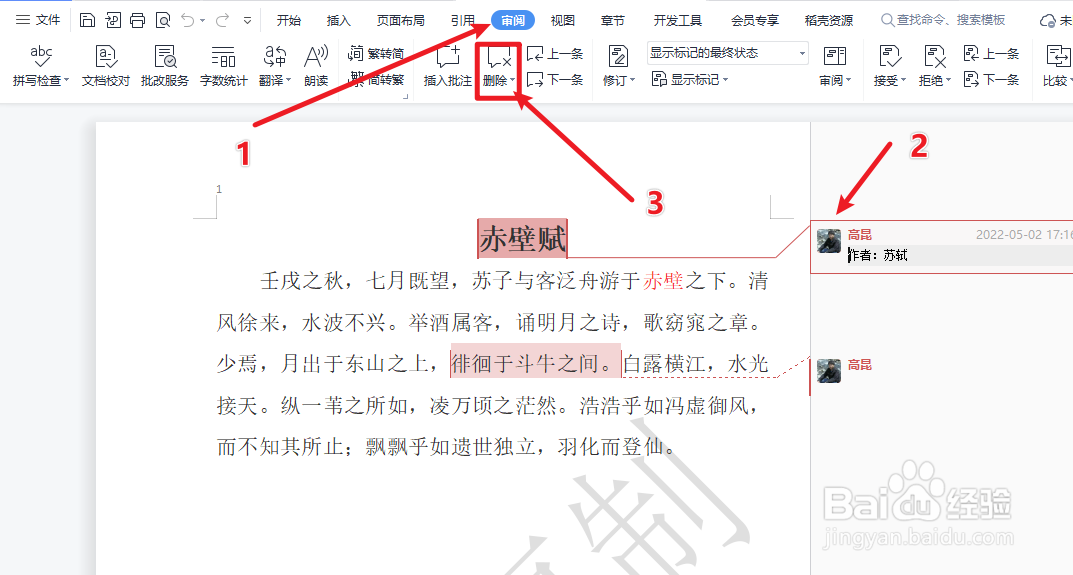Switch to the 插入 tab
The image size is (1073, 575).
339,21
